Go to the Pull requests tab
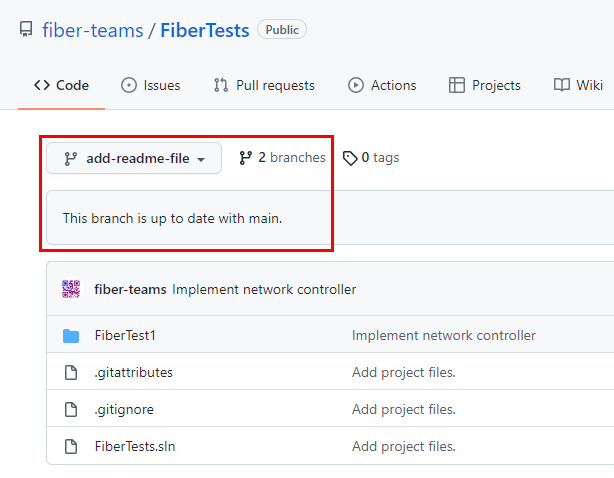Image resolution: width=614 pixels, height=478 pixels. point(264,85)
